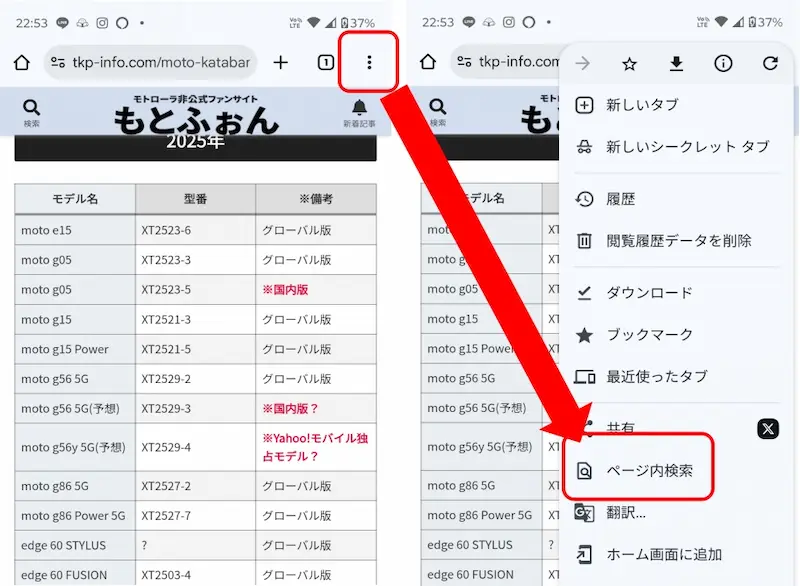Tap モデル名 column header in left table
Image resolution: width=800 pixels, height=586 pixels.
[75, 199]
